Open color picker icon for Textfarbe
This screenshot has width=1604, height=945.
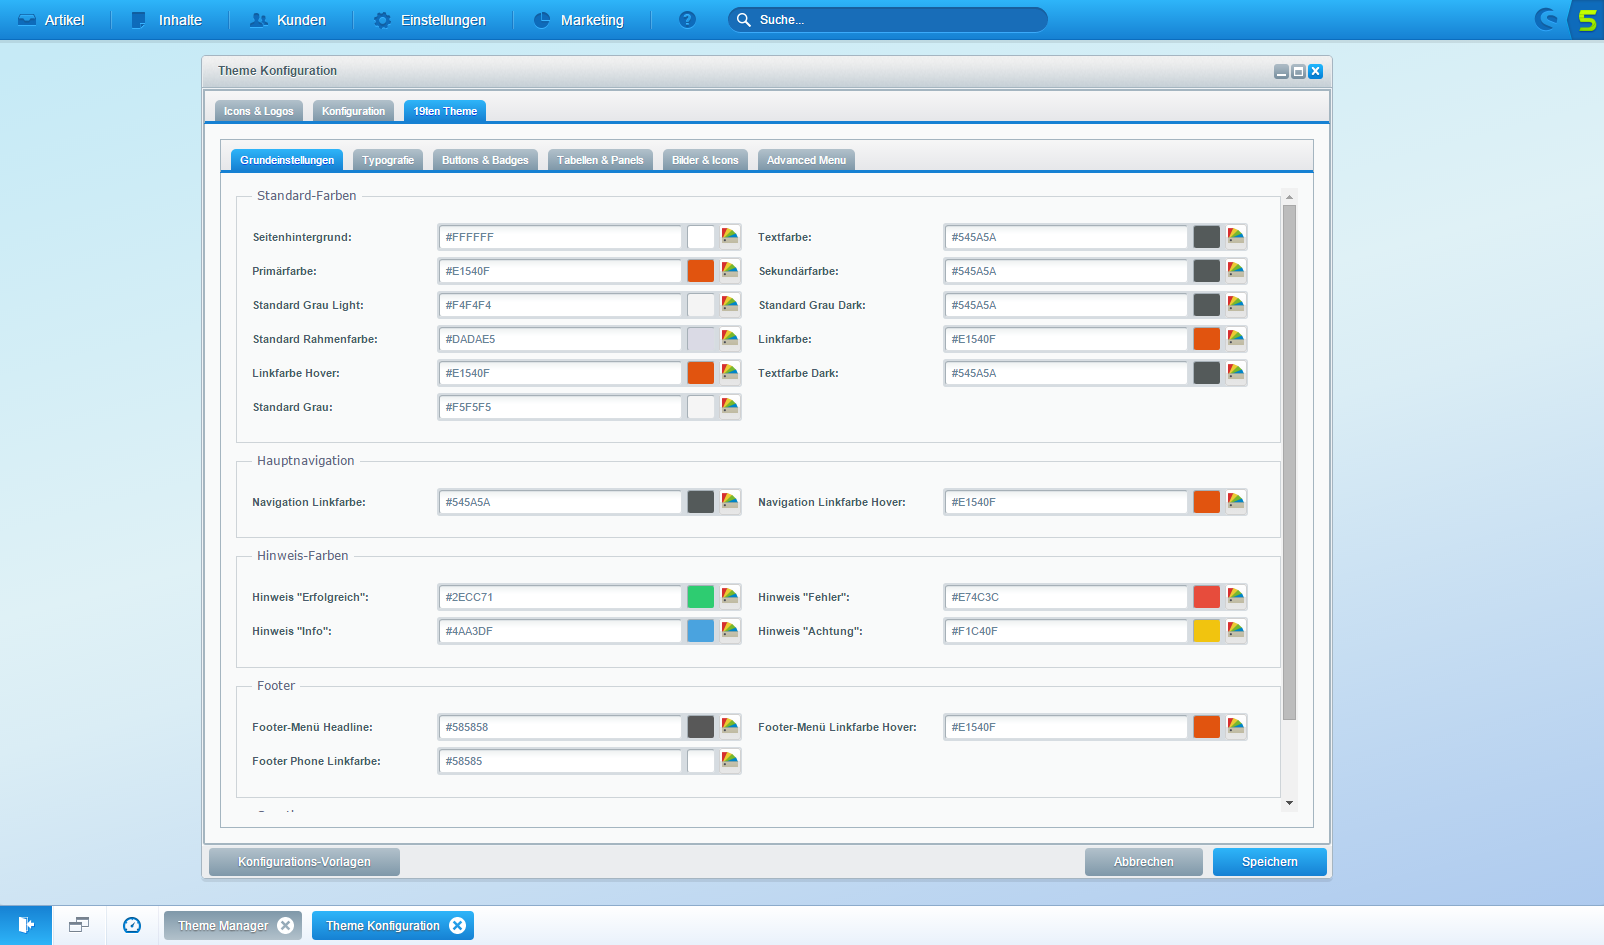coord(1236,237)
